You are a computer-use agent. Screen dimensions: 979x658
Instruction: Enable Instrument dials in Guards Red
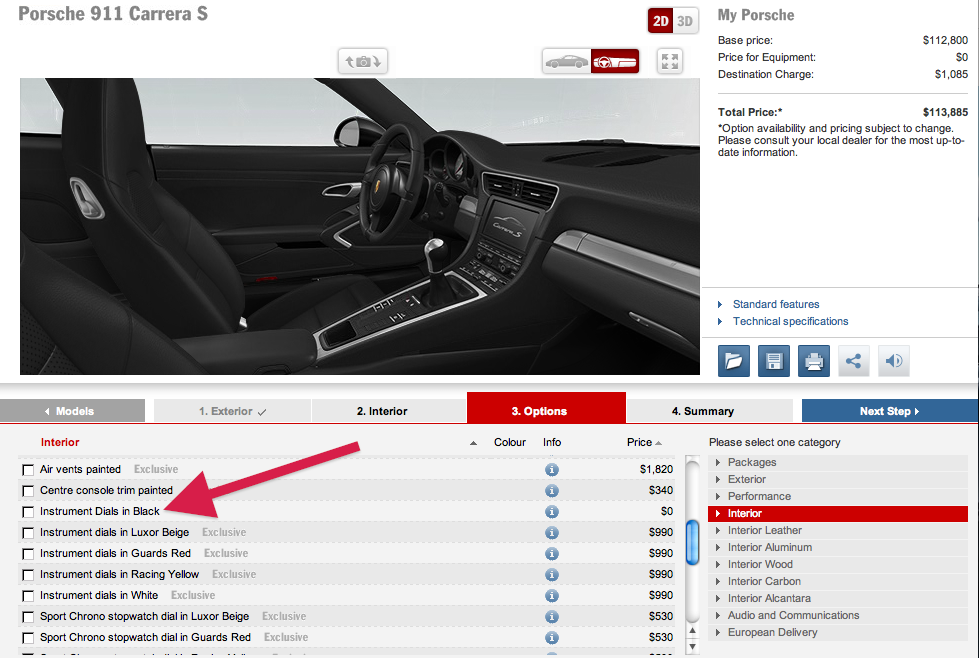coord(28,554)
